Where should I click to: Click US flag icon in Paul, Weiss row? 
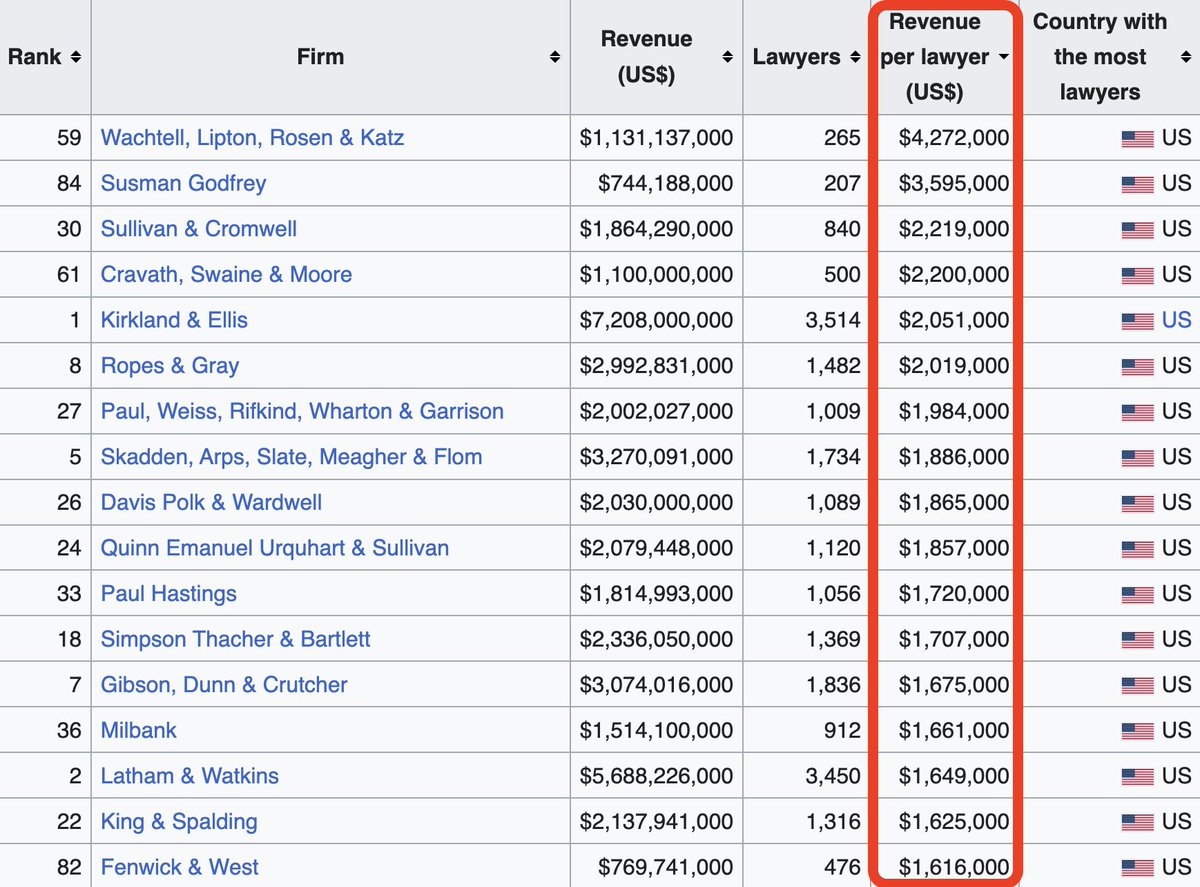pos(1138,412)
